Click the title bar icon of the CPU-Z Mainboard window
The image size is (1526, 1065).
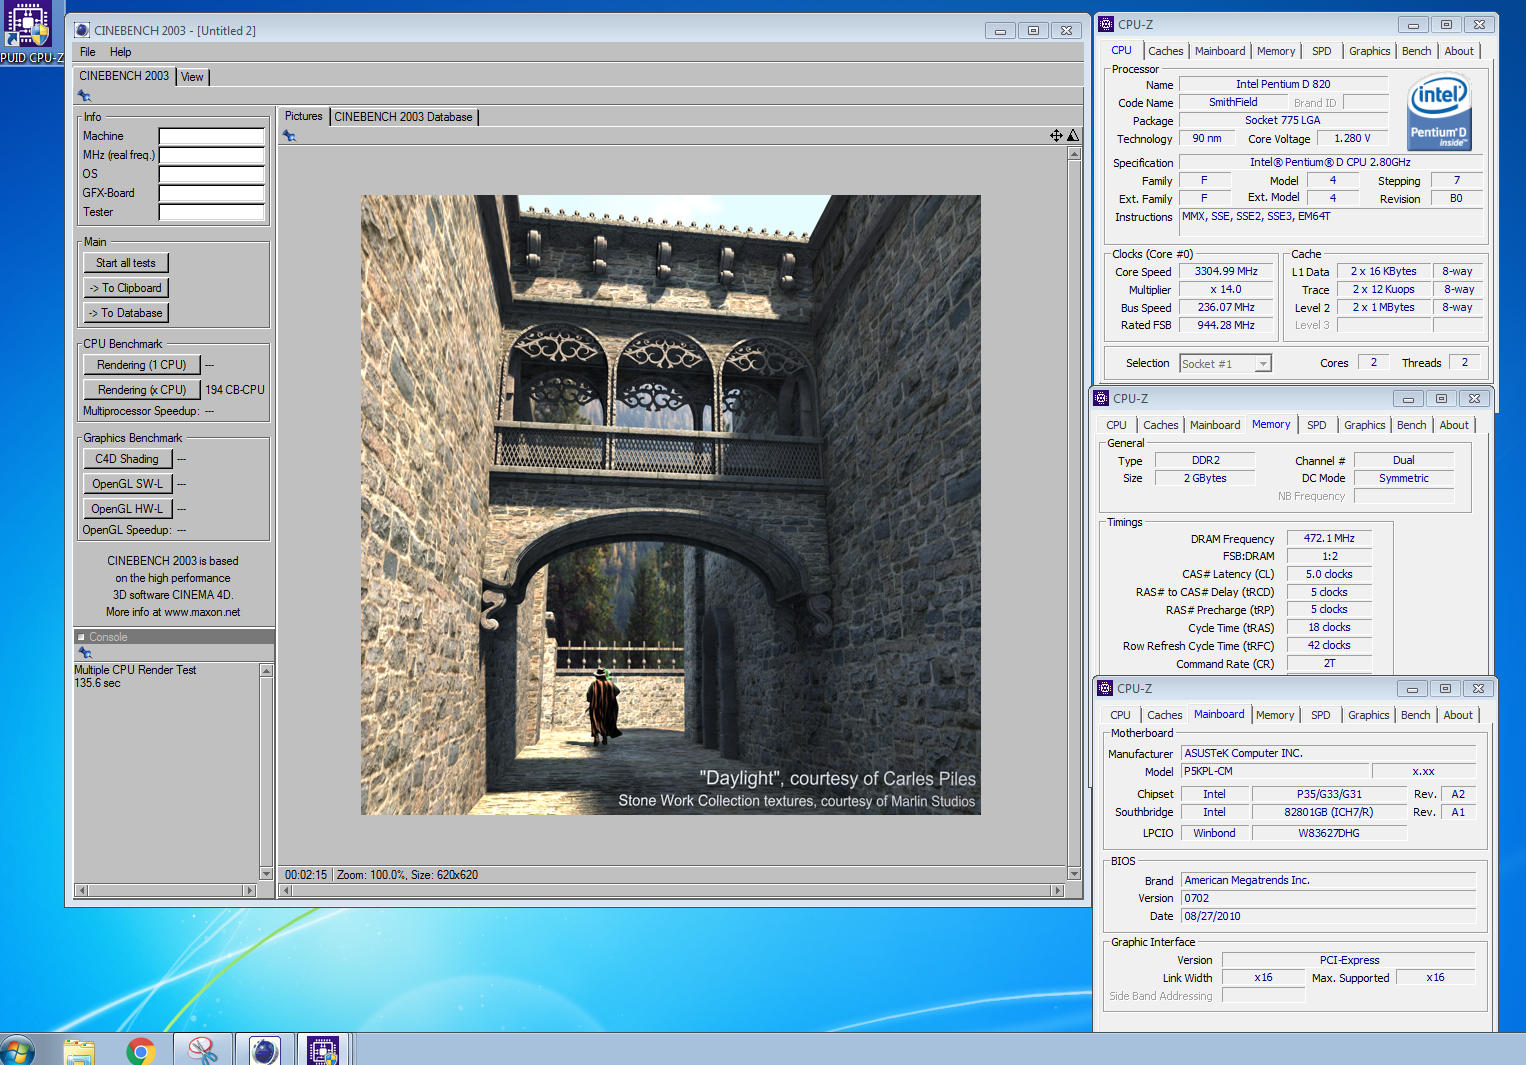coord(1105,688)
